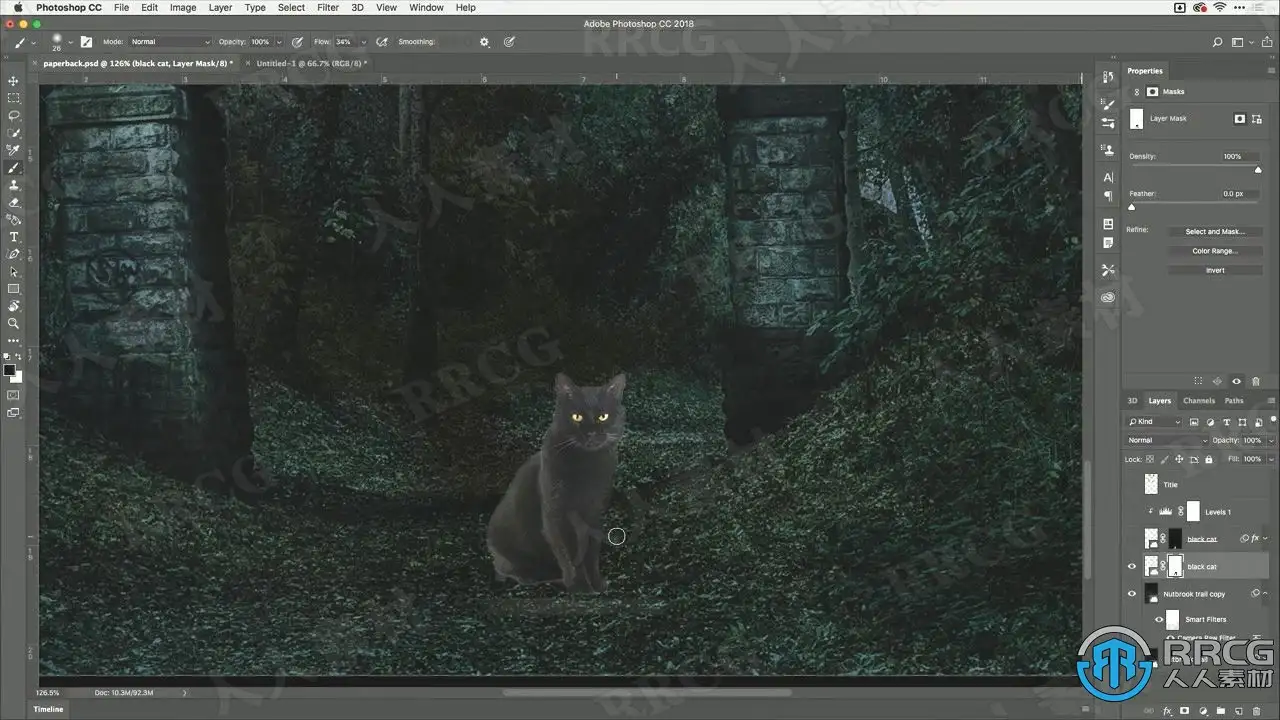The width and height of the screenshot is (1280, 720).
Task: Select the Path Selection tool
Action: 14,271
